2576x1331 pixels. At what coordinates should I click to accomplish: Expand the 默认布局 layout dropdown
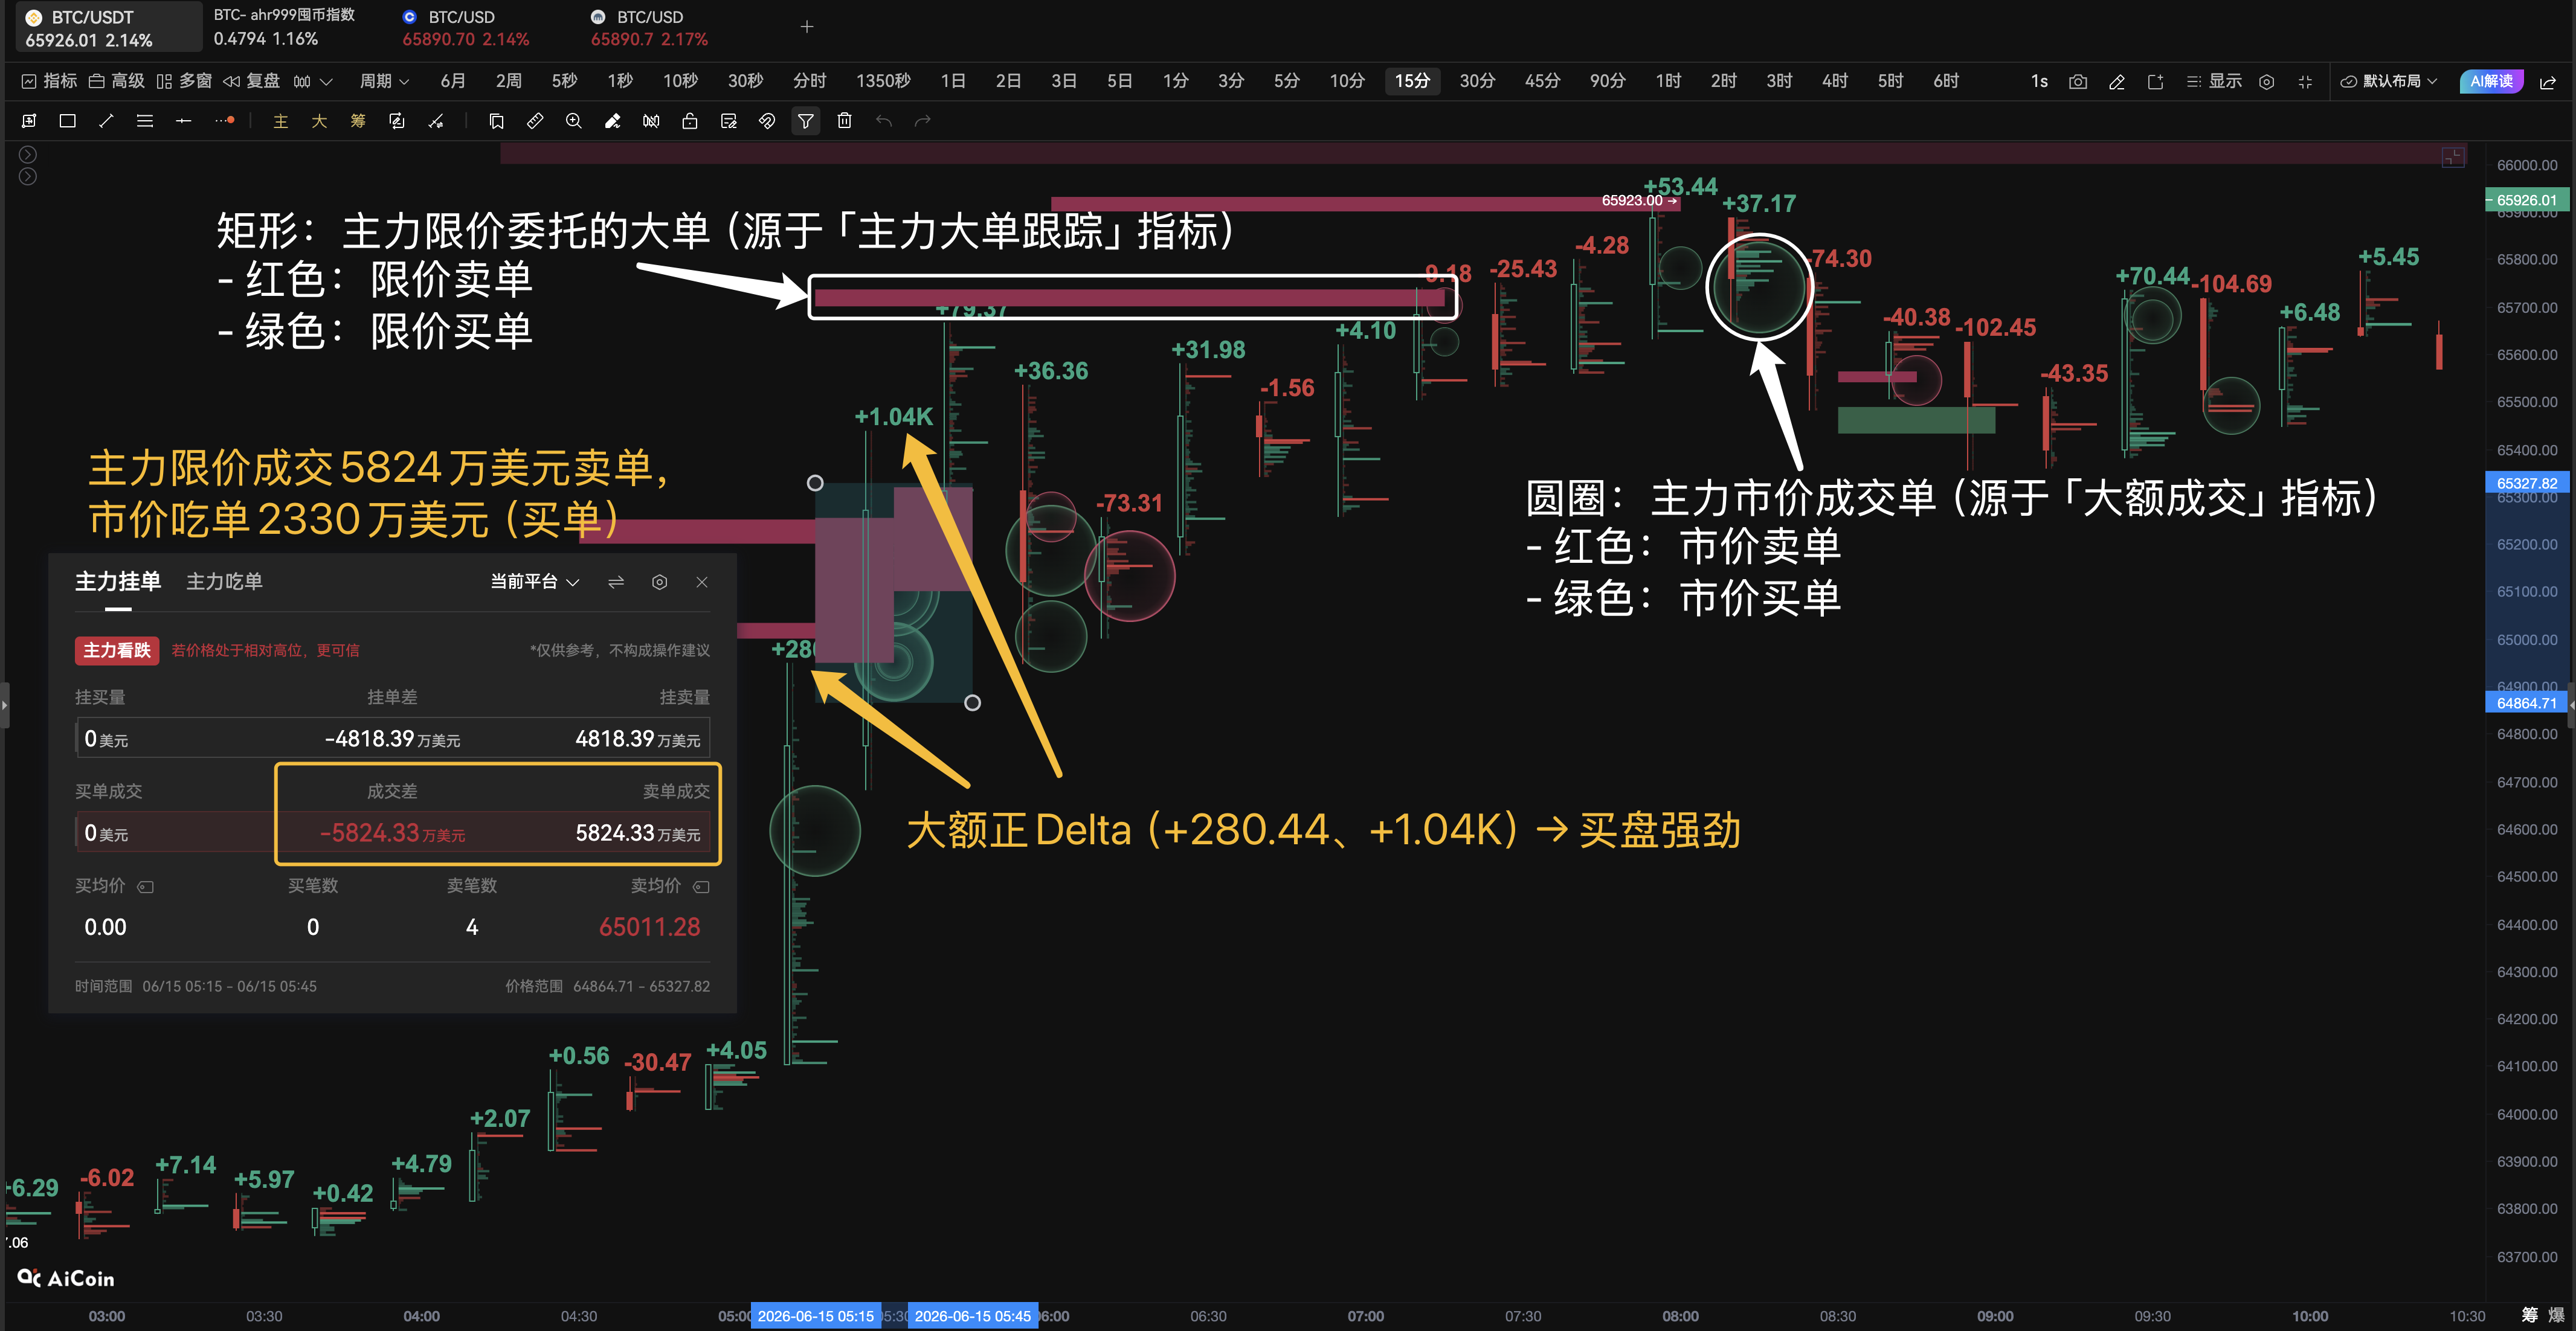pos(2389,81)
